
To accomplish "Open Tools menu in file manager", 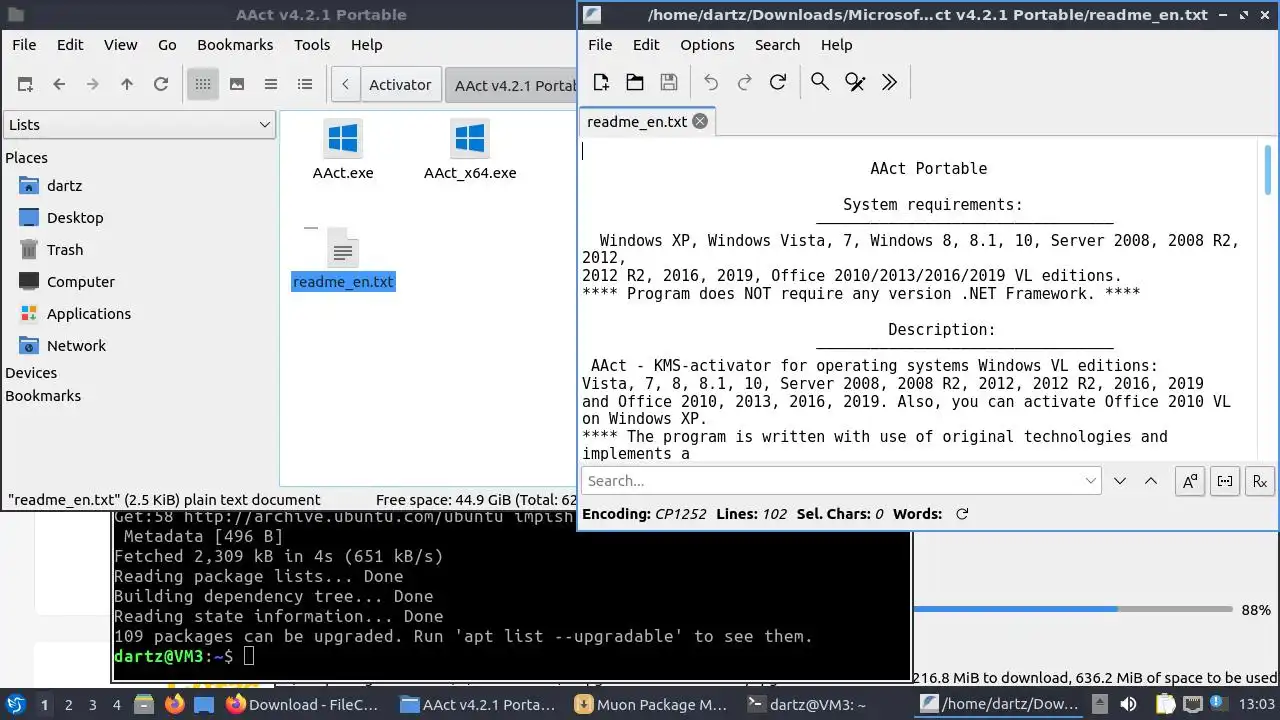I will pyautogui.click(x=312, y=45).
